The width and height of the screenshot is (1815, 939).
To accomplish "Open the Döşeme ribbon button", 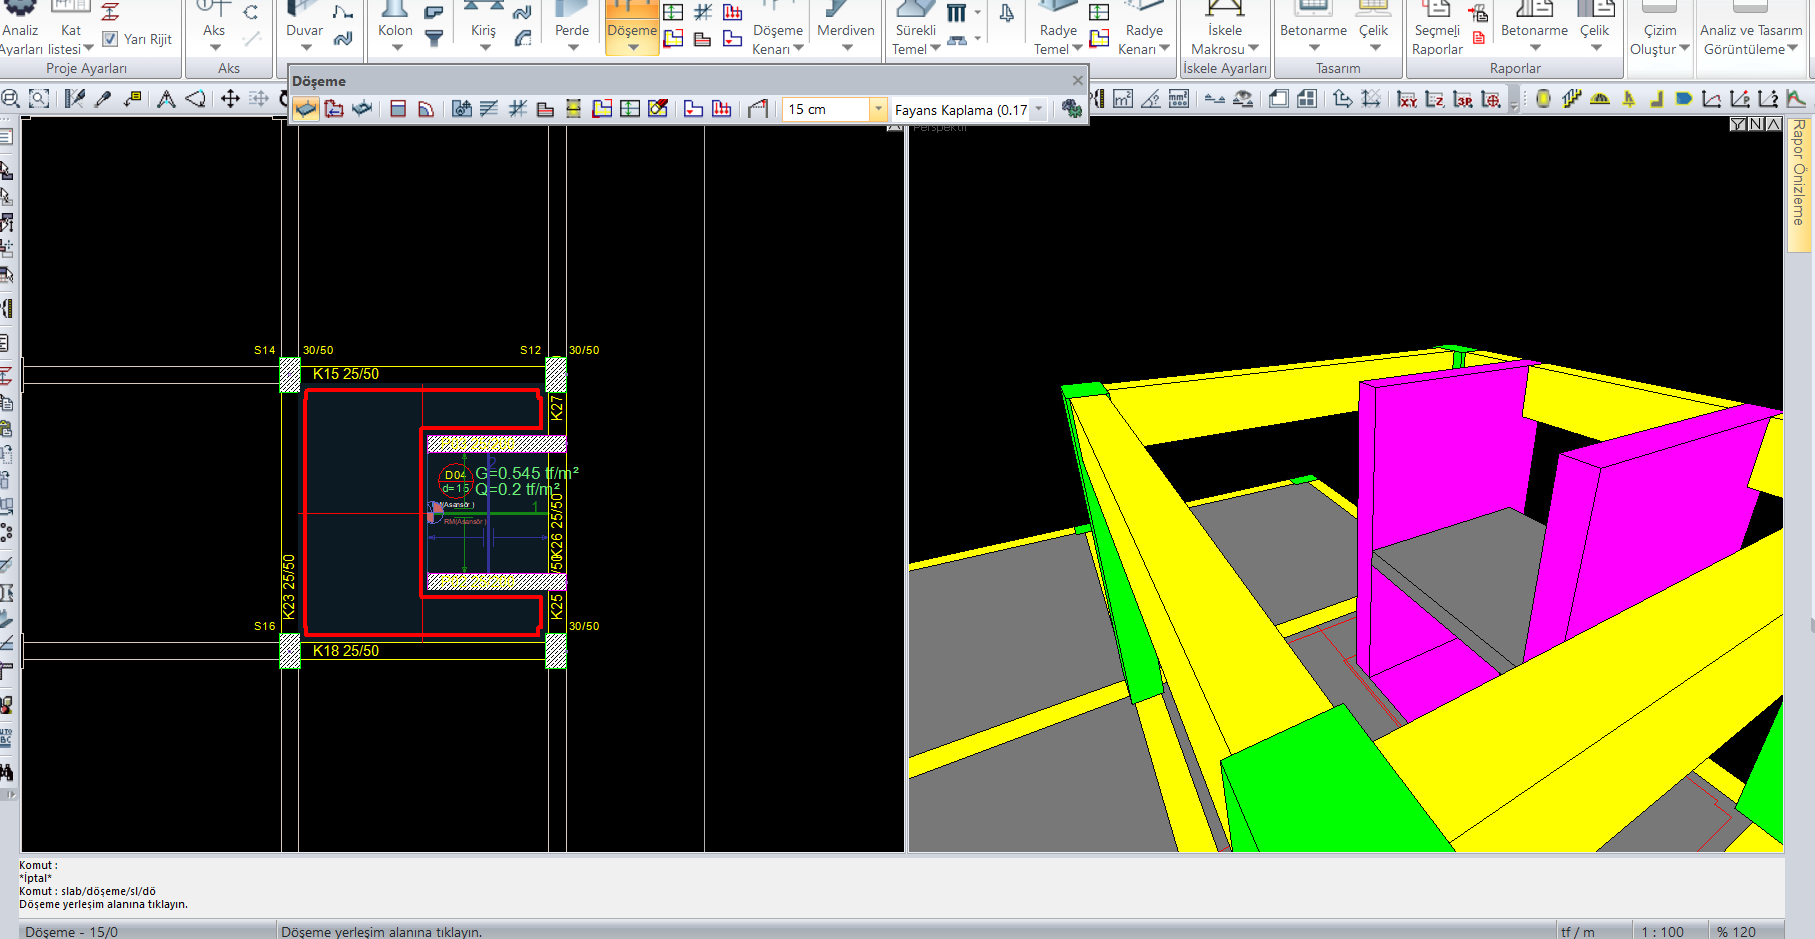I will click(632, 25).
